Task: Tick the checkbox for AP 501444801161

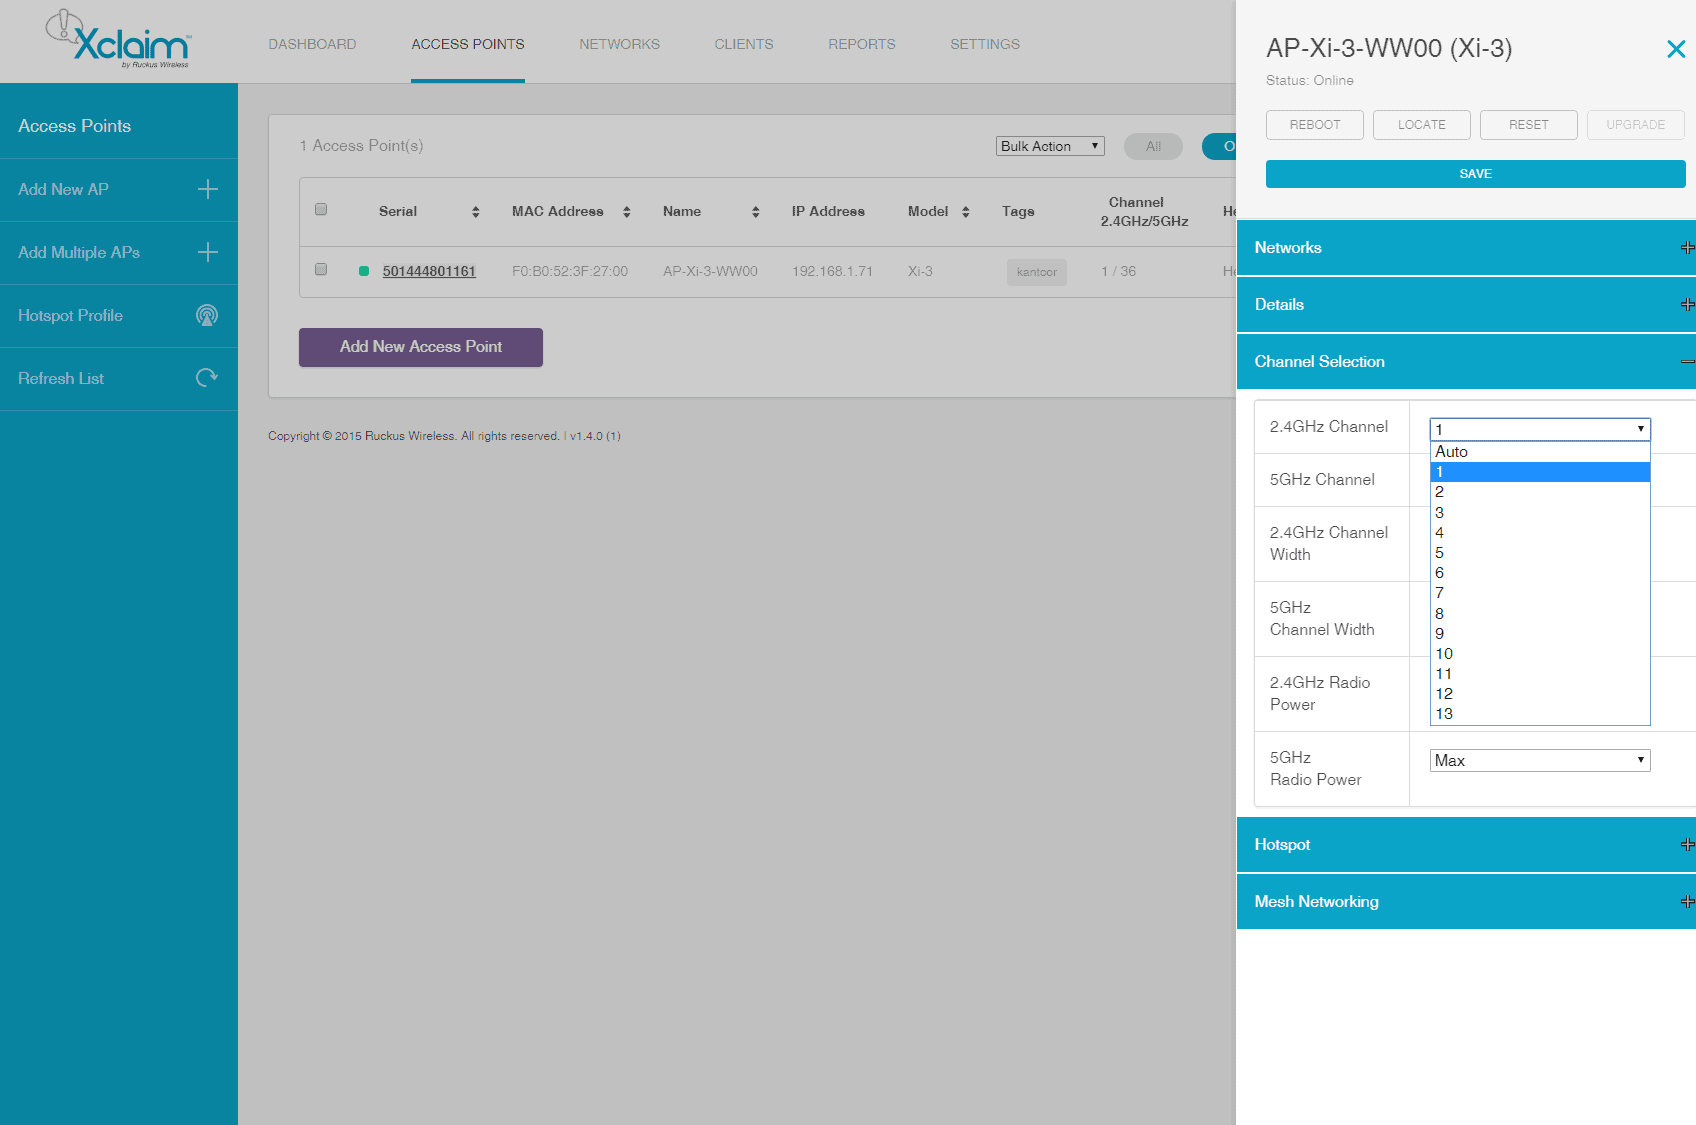Action: click(321, 269)
